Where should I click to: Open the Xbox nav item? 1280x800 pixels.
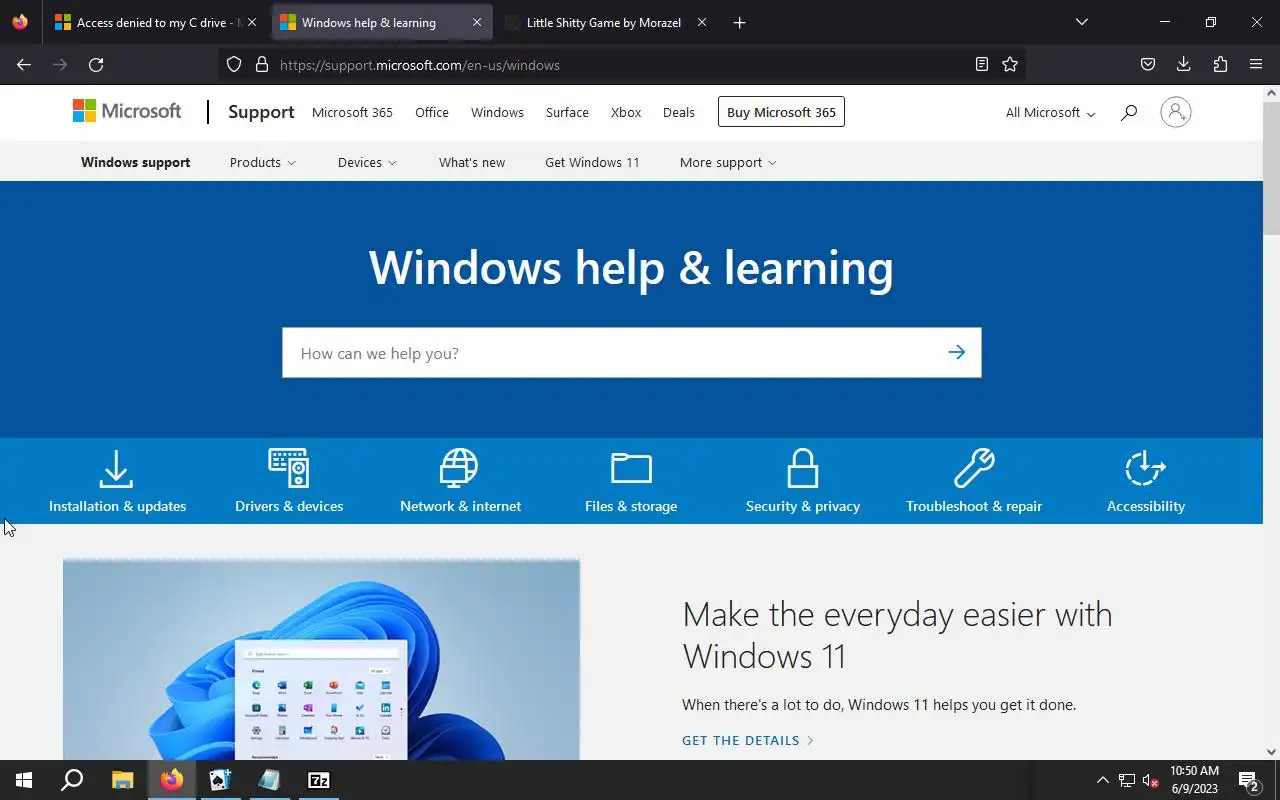626,112
